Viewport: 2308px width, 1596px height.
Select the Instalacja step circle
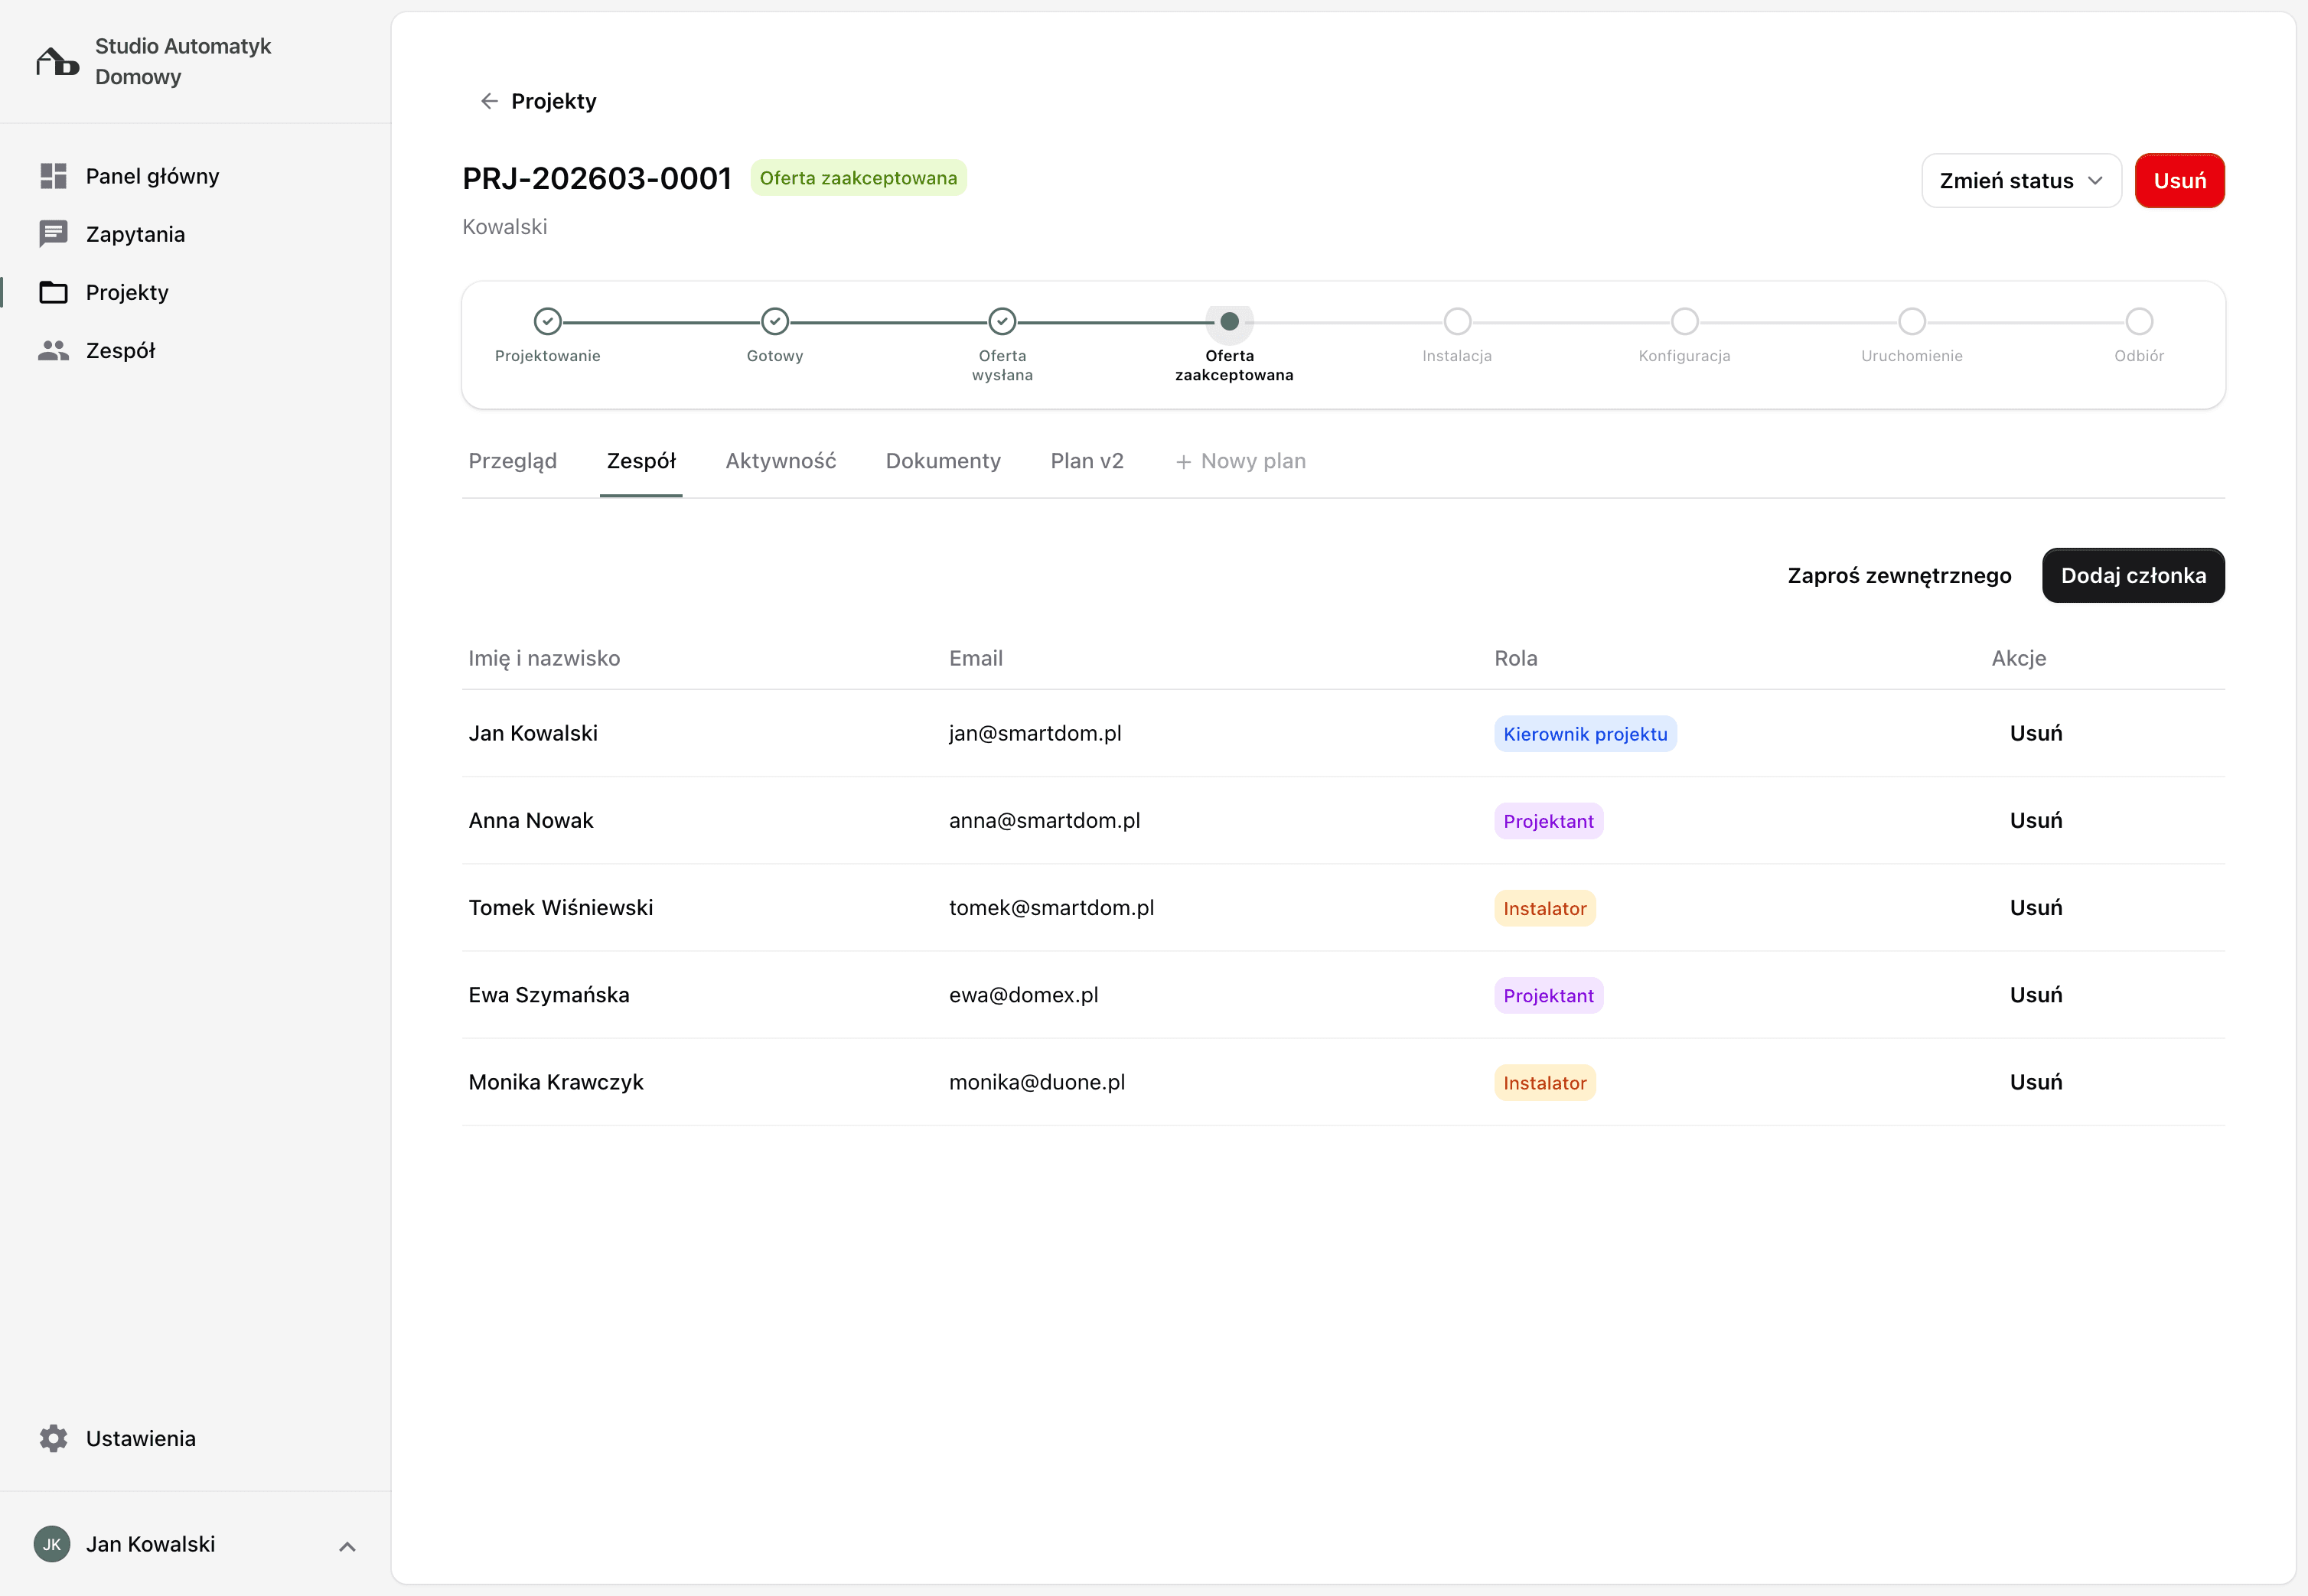pyautogui.click(x=1457, y=322)
